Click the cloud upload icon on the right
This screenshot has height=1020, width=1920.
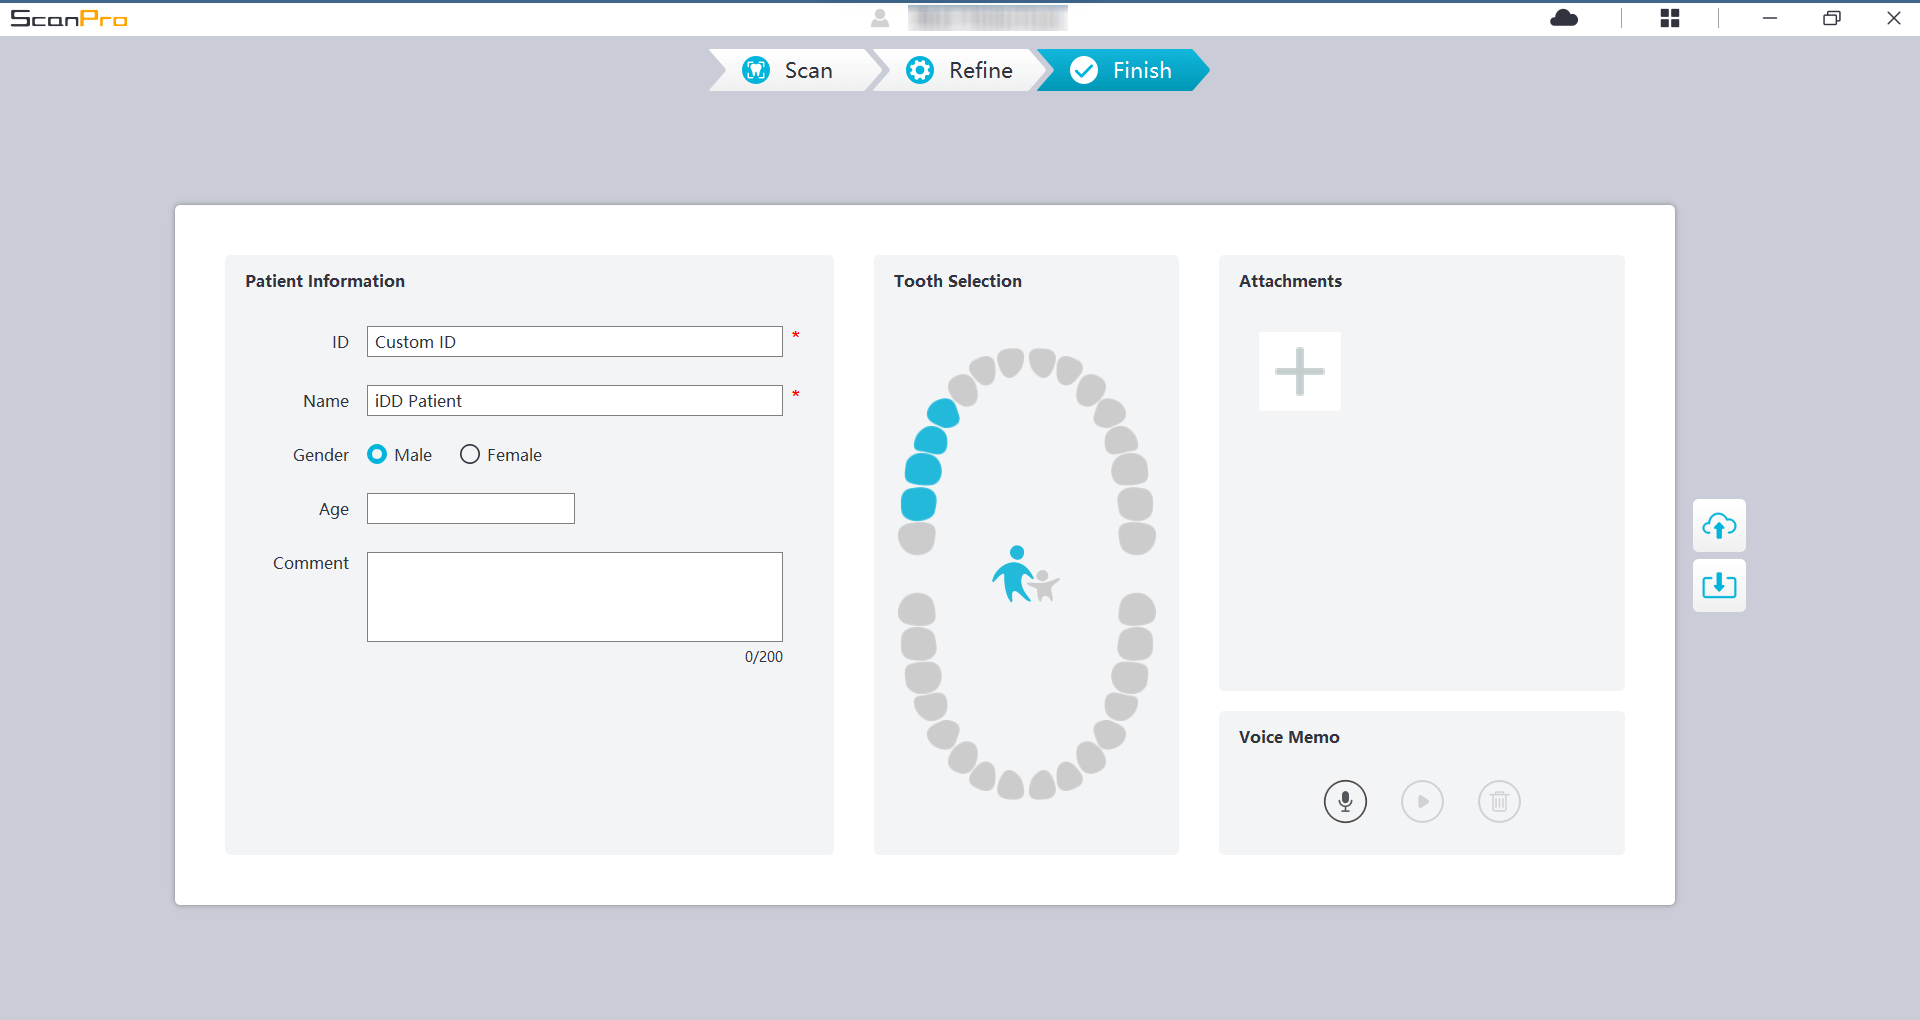click(1719, 526)
